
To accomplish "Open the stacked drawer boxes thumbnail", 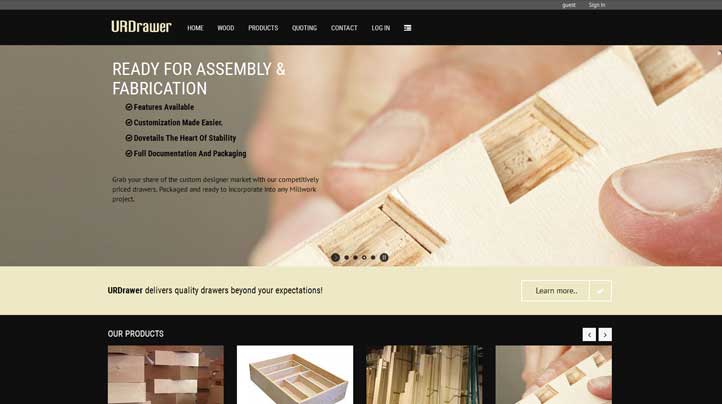I will [x=166, y=375].
